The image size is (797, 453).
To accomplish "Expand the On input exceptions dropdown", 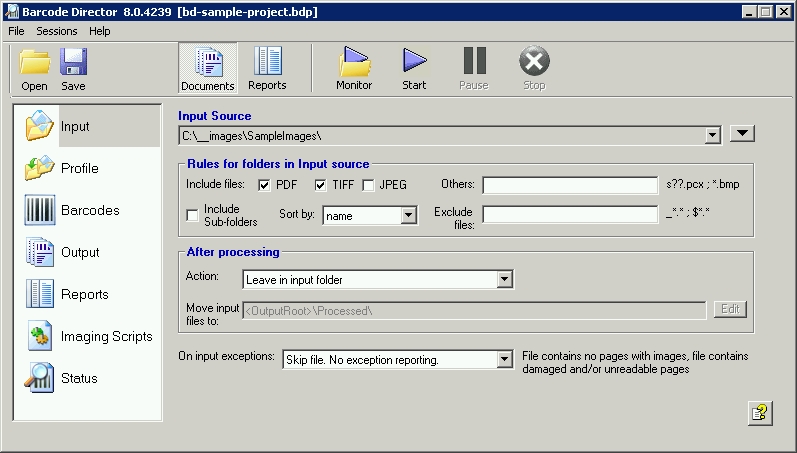I will click(x=504, y=359).
